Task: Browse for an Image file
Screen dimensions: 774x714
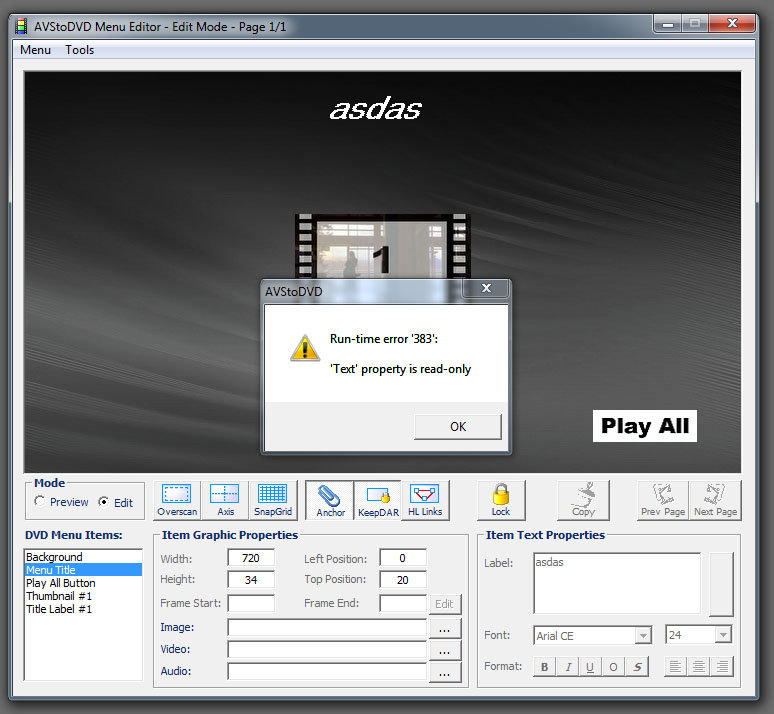Action: pyautogui.click(x=445, y=629)
